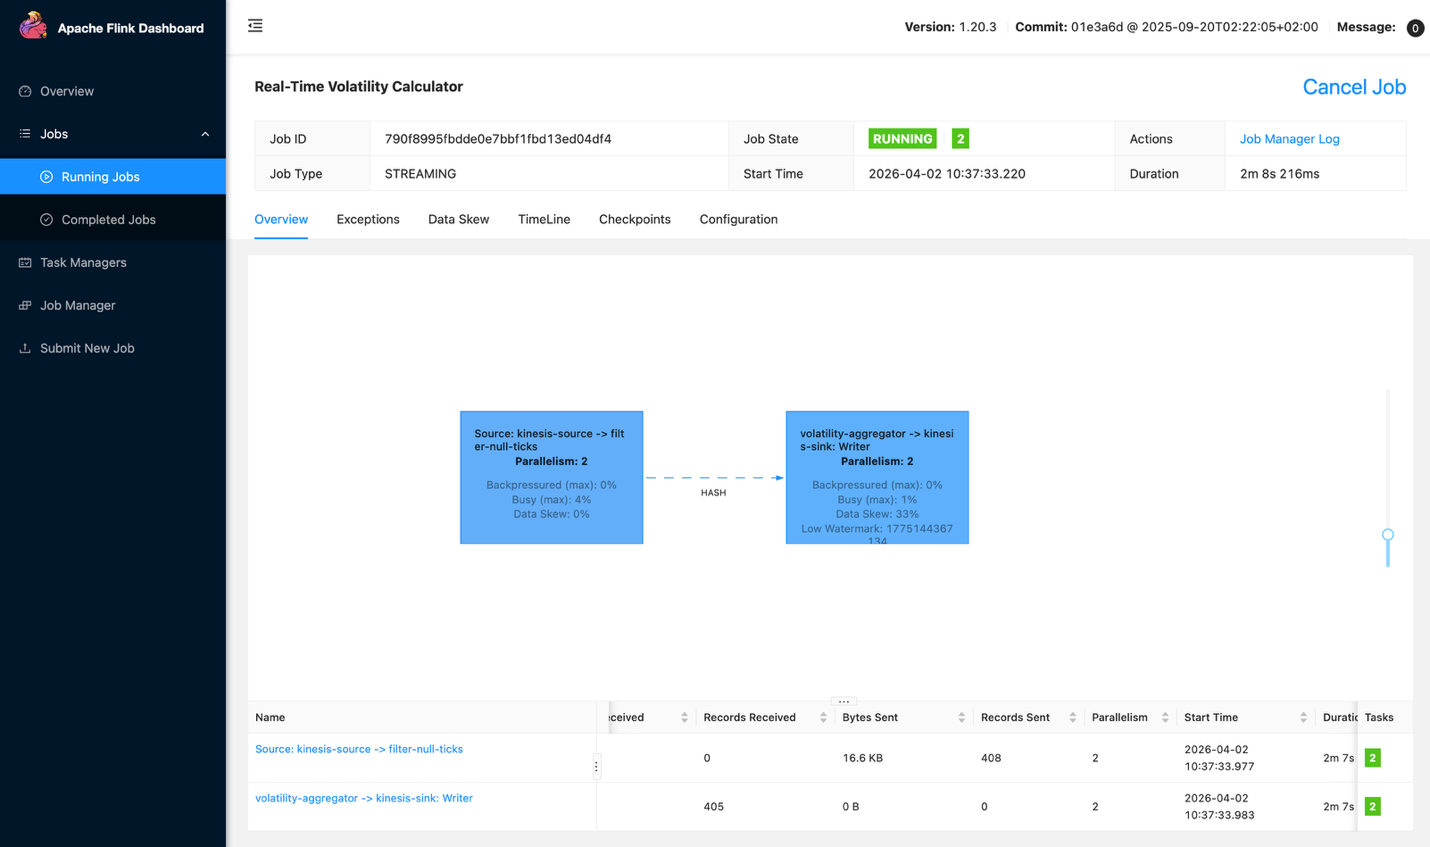
Task: Click the ellipsis handle above the table
Action: pos(844,701)
